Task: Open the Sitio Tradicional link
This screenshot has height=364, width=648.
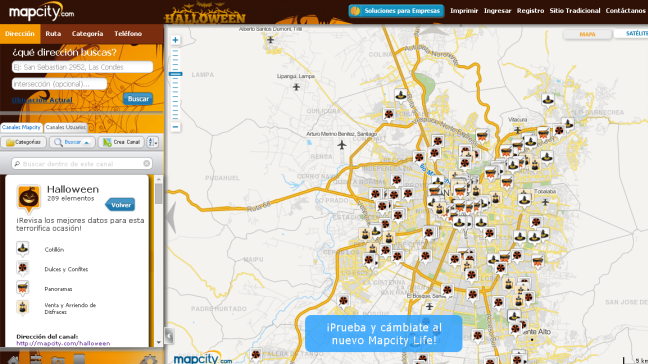Action: tap(574, 11)
